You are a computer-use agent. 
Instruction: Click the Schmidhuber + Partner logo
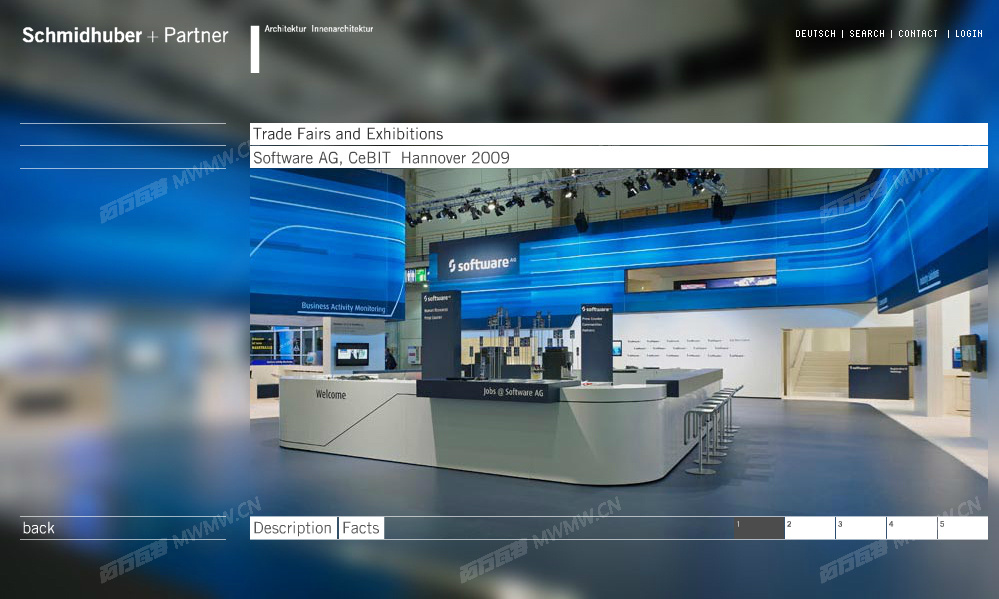pyautogui.click(x=125, y=35)
